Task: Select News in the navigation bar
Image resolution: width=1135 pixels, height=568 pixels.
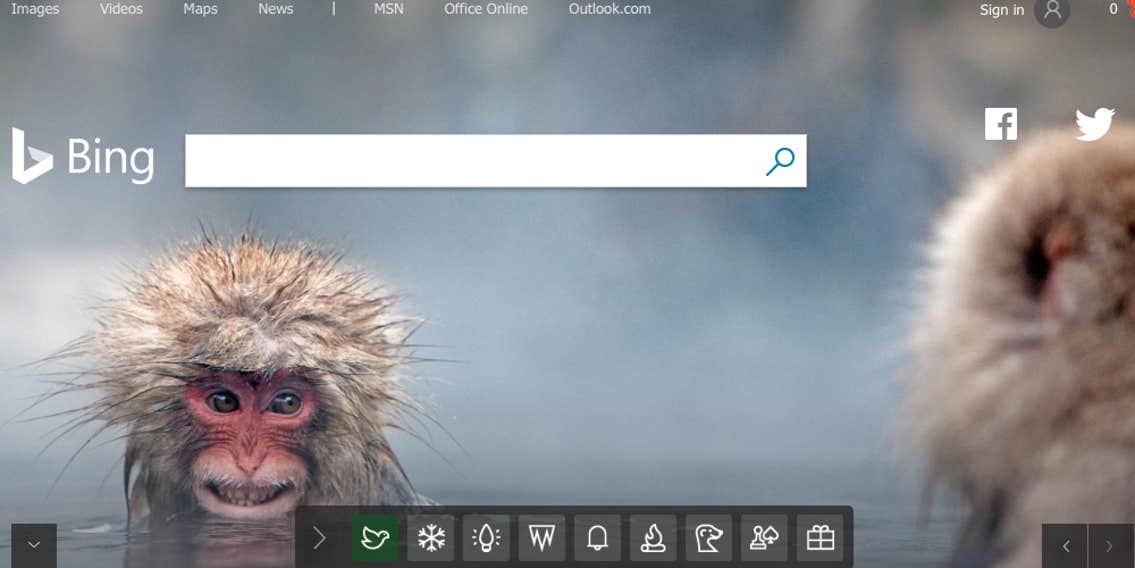Action: tap(276, 9)
